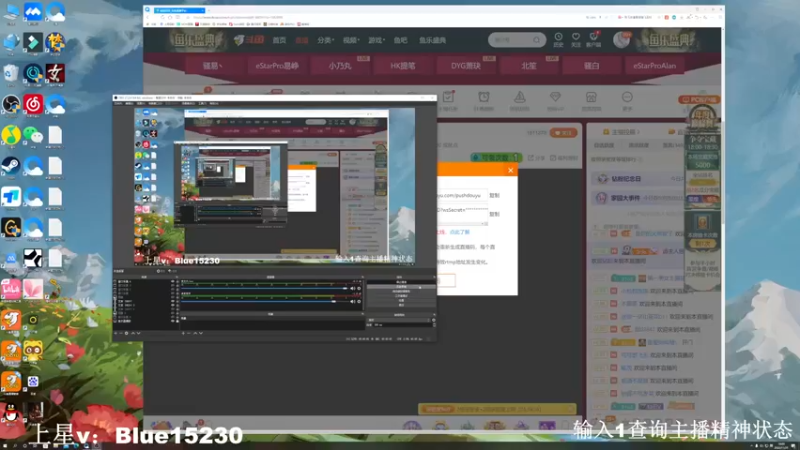Viewport: 800px width, 450px height.
Task: Open the Steam desktop shortcut
Action: pos(11,165)
